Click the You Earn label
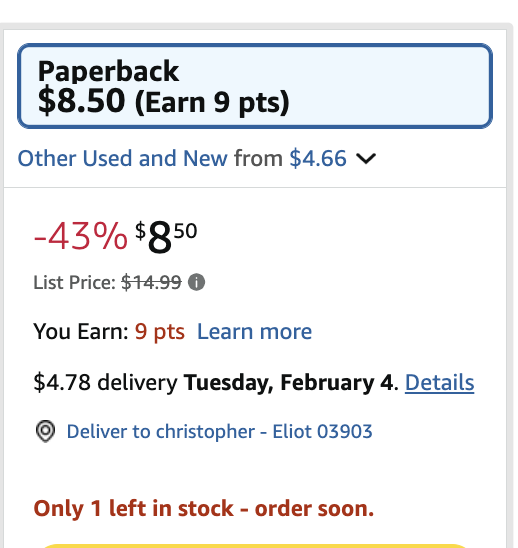 point(81,331)
